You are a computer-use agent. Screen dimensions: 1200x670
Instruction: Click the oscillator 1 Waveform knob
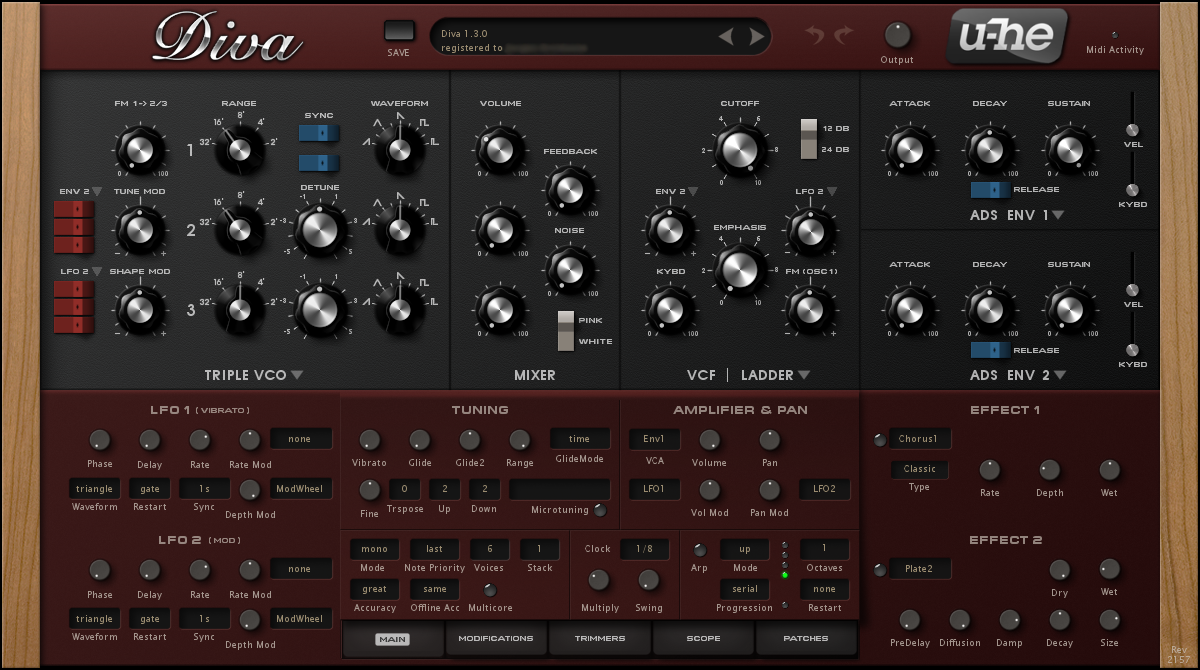tap(399, 150)
